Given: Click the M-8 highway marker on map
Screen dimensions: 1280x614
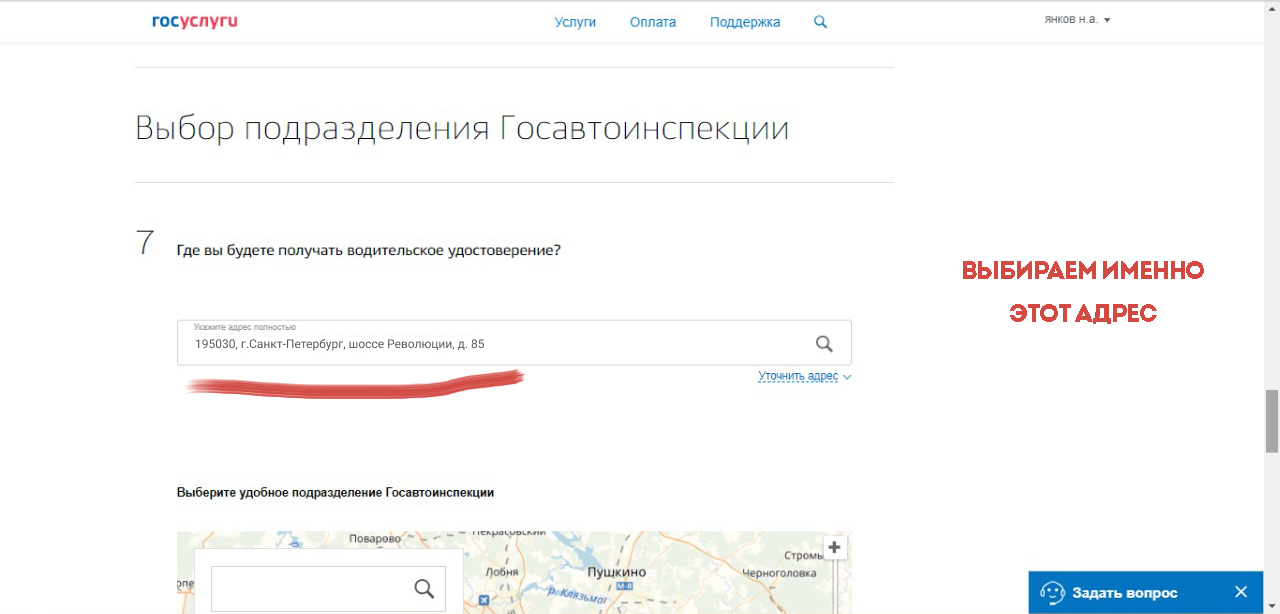Looking at the screenshot, I should click(x=625, y=586).
